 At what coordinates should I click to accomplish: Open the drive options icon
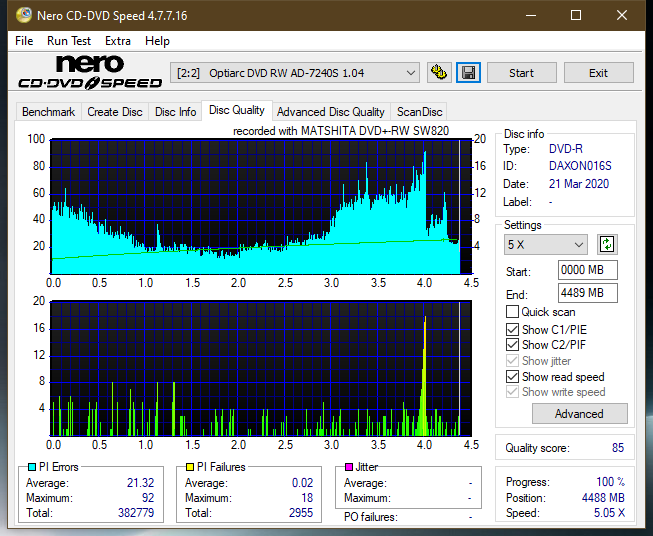[439, 73]
